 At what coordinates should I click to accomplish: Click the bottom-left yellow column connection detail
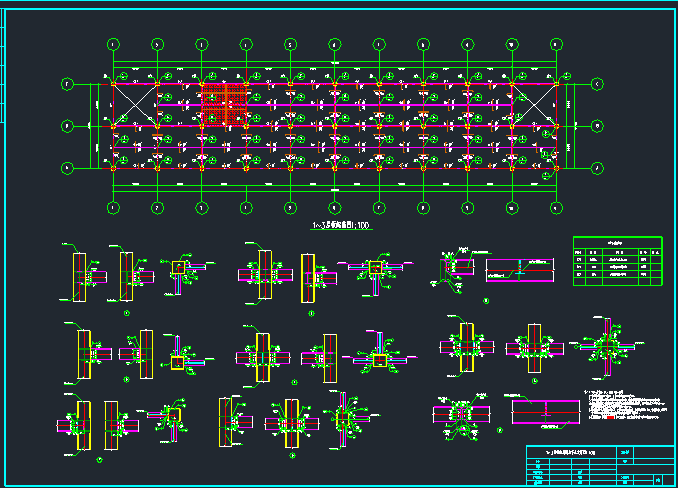click(83, 425)
